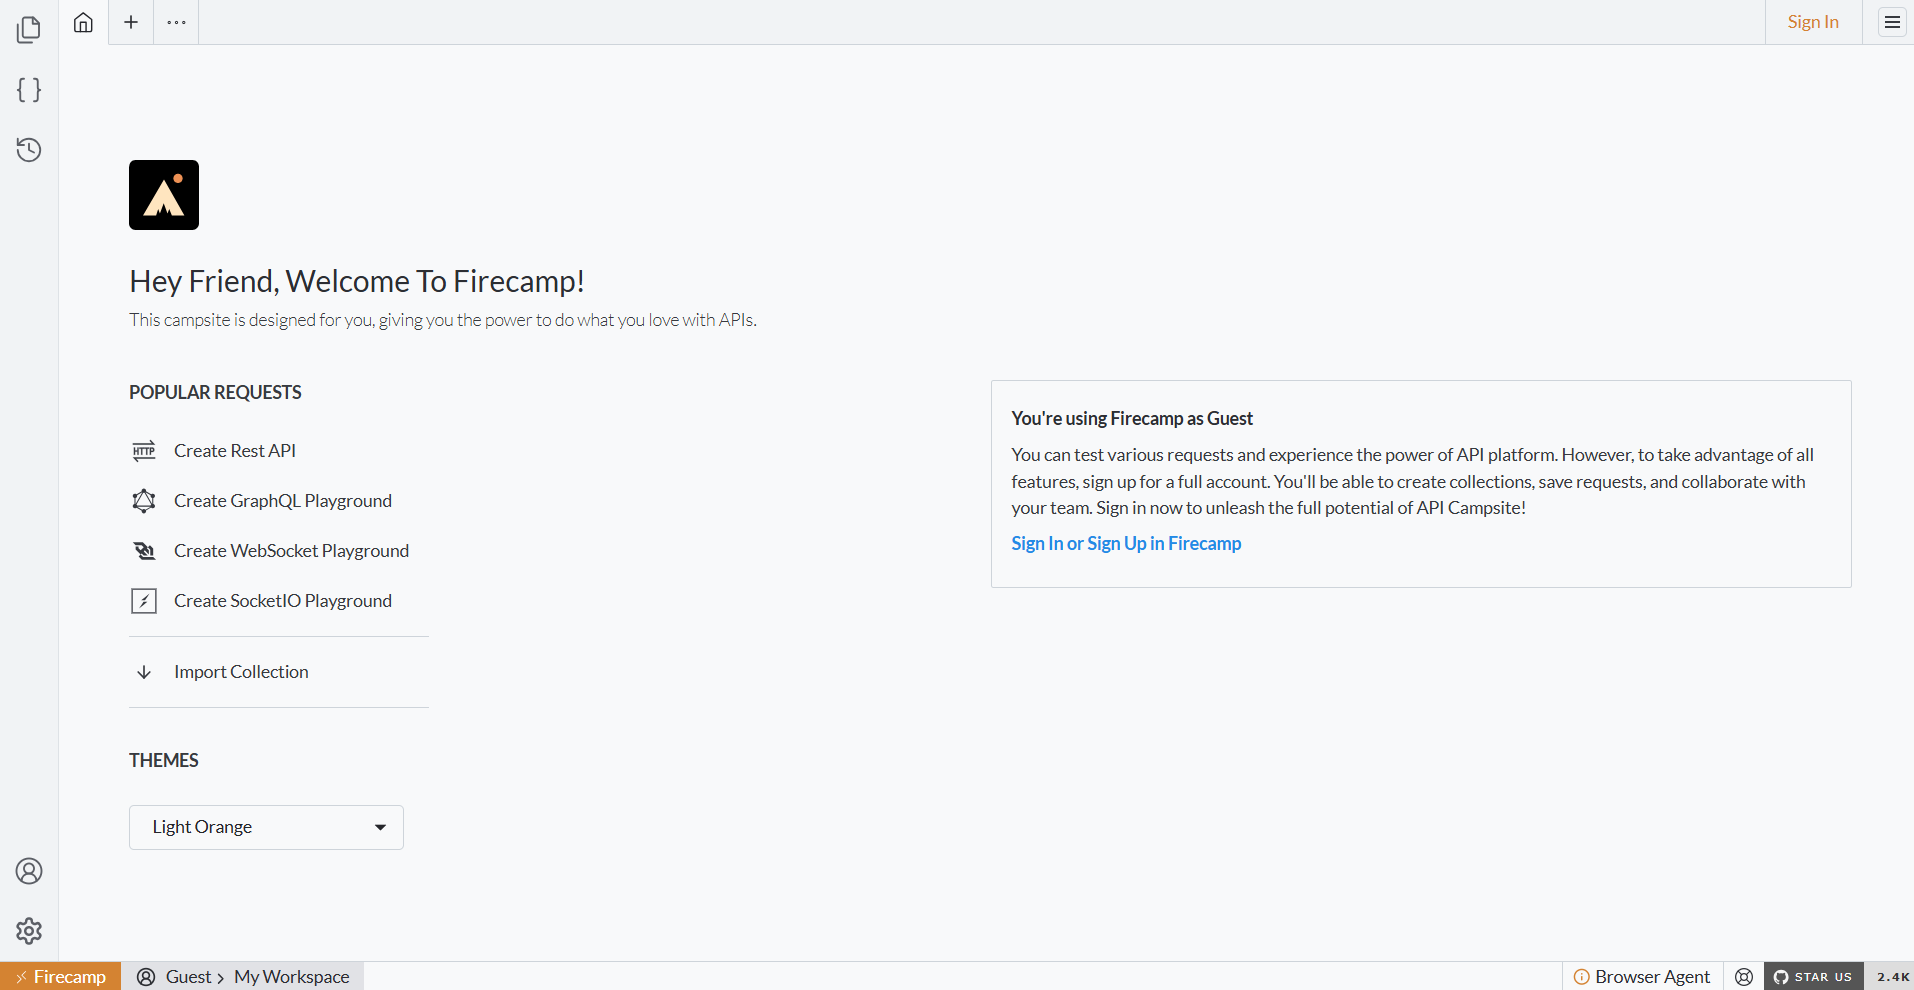1914x990 pixels.
Task: Add a new tab with plus
Action: [131, 22]
